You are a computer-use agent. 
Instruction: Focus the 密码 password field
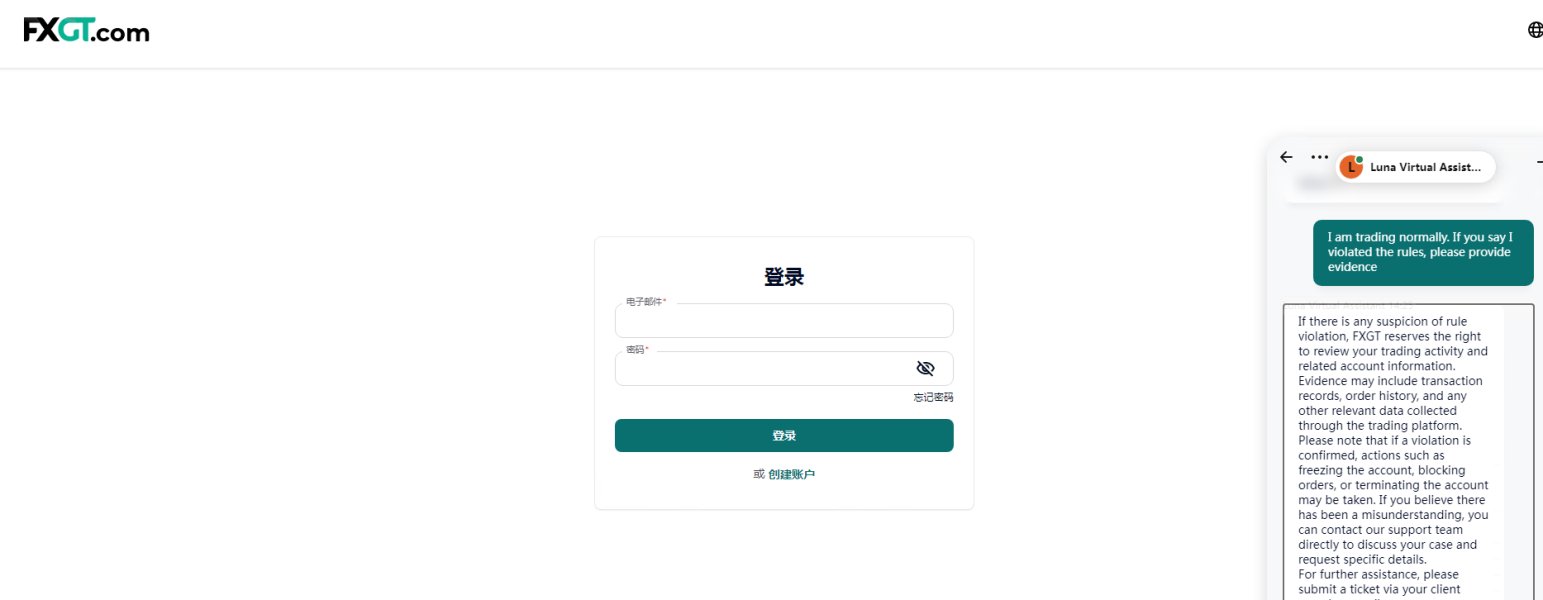(784, 368)
